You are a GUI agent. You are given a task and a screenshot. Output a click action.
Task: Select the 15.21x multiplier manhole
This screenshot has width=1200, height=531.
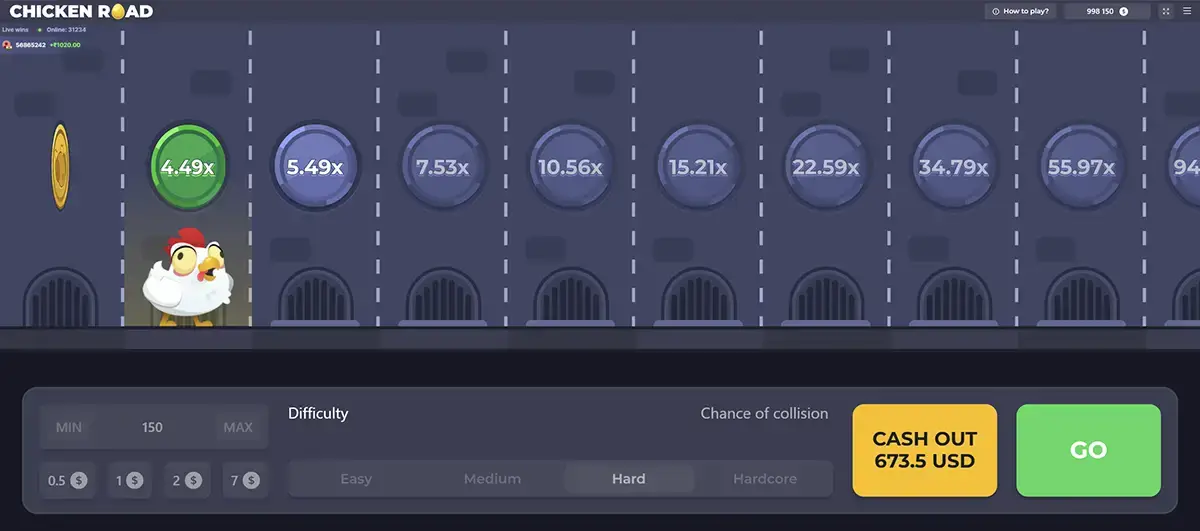coord(698,167)
